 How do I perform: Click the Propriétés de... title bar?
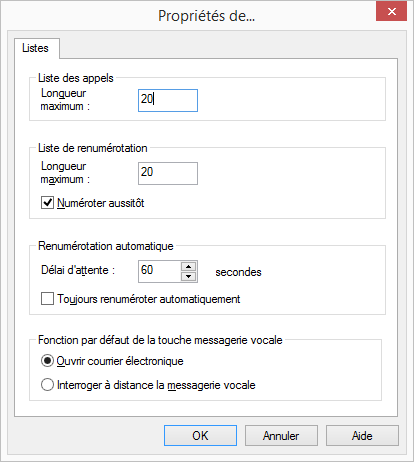(188, 16)
